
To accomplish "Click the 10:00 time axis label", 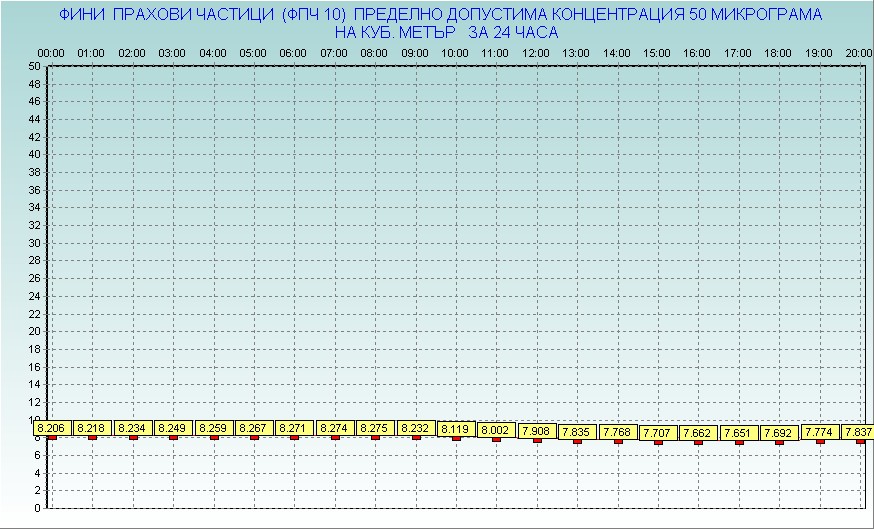I will 455,54.
